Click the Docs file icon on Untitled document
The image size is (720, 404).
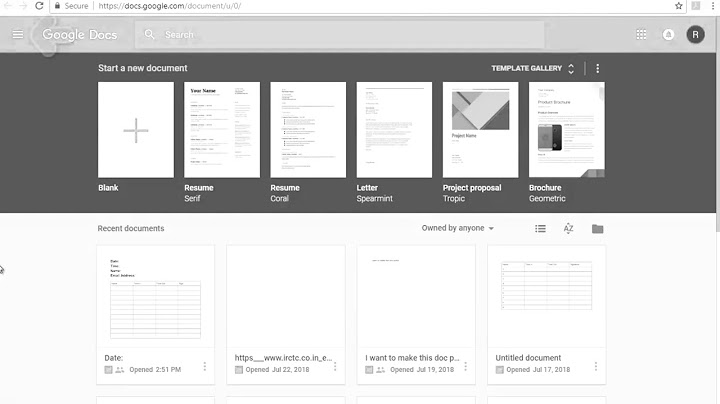click(x=500, y=370)
